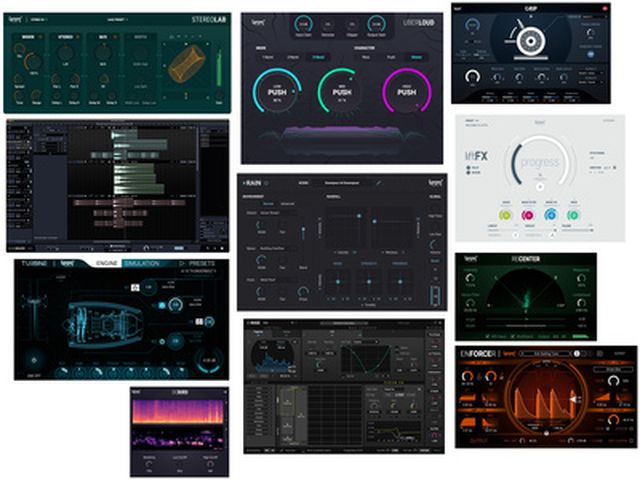The image size is (640, 480).
Task: Turn the lower-left knob in ReCenter
Action: (x=470, y=302)
